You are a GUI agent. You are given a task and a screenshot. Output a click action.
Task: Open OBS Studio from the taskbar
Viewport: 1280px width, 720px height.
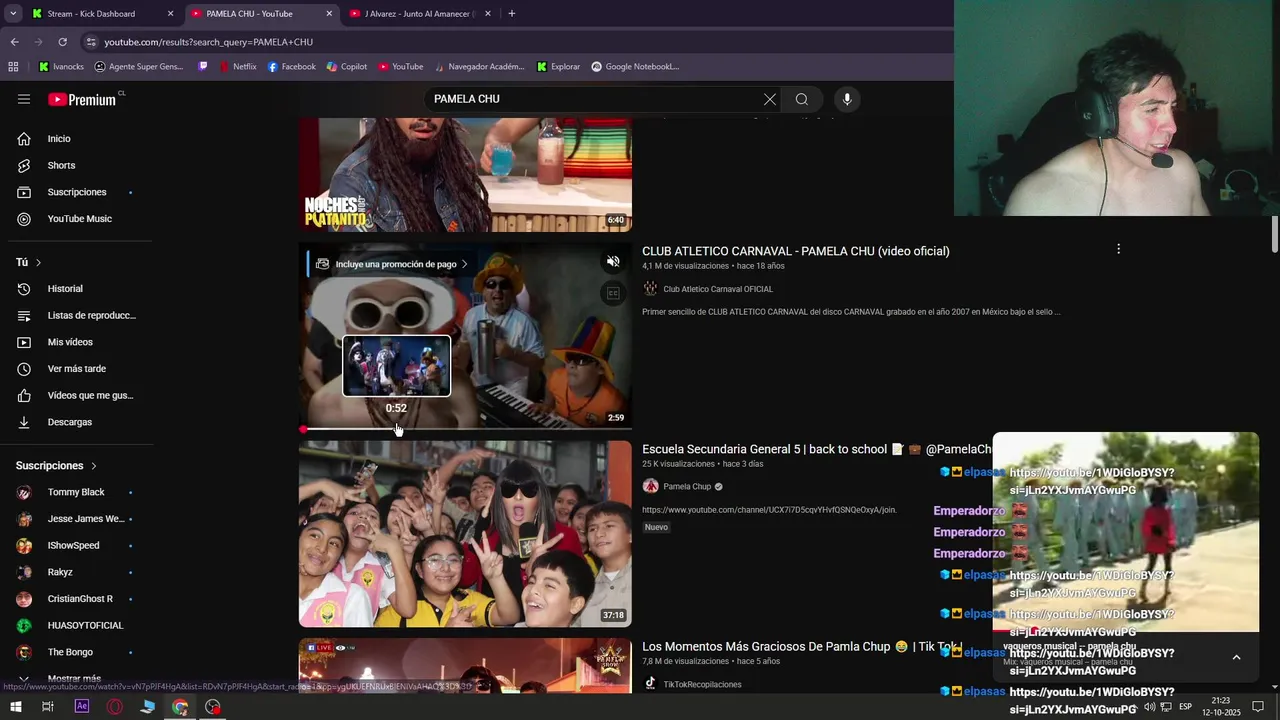[x=213, y=707]
